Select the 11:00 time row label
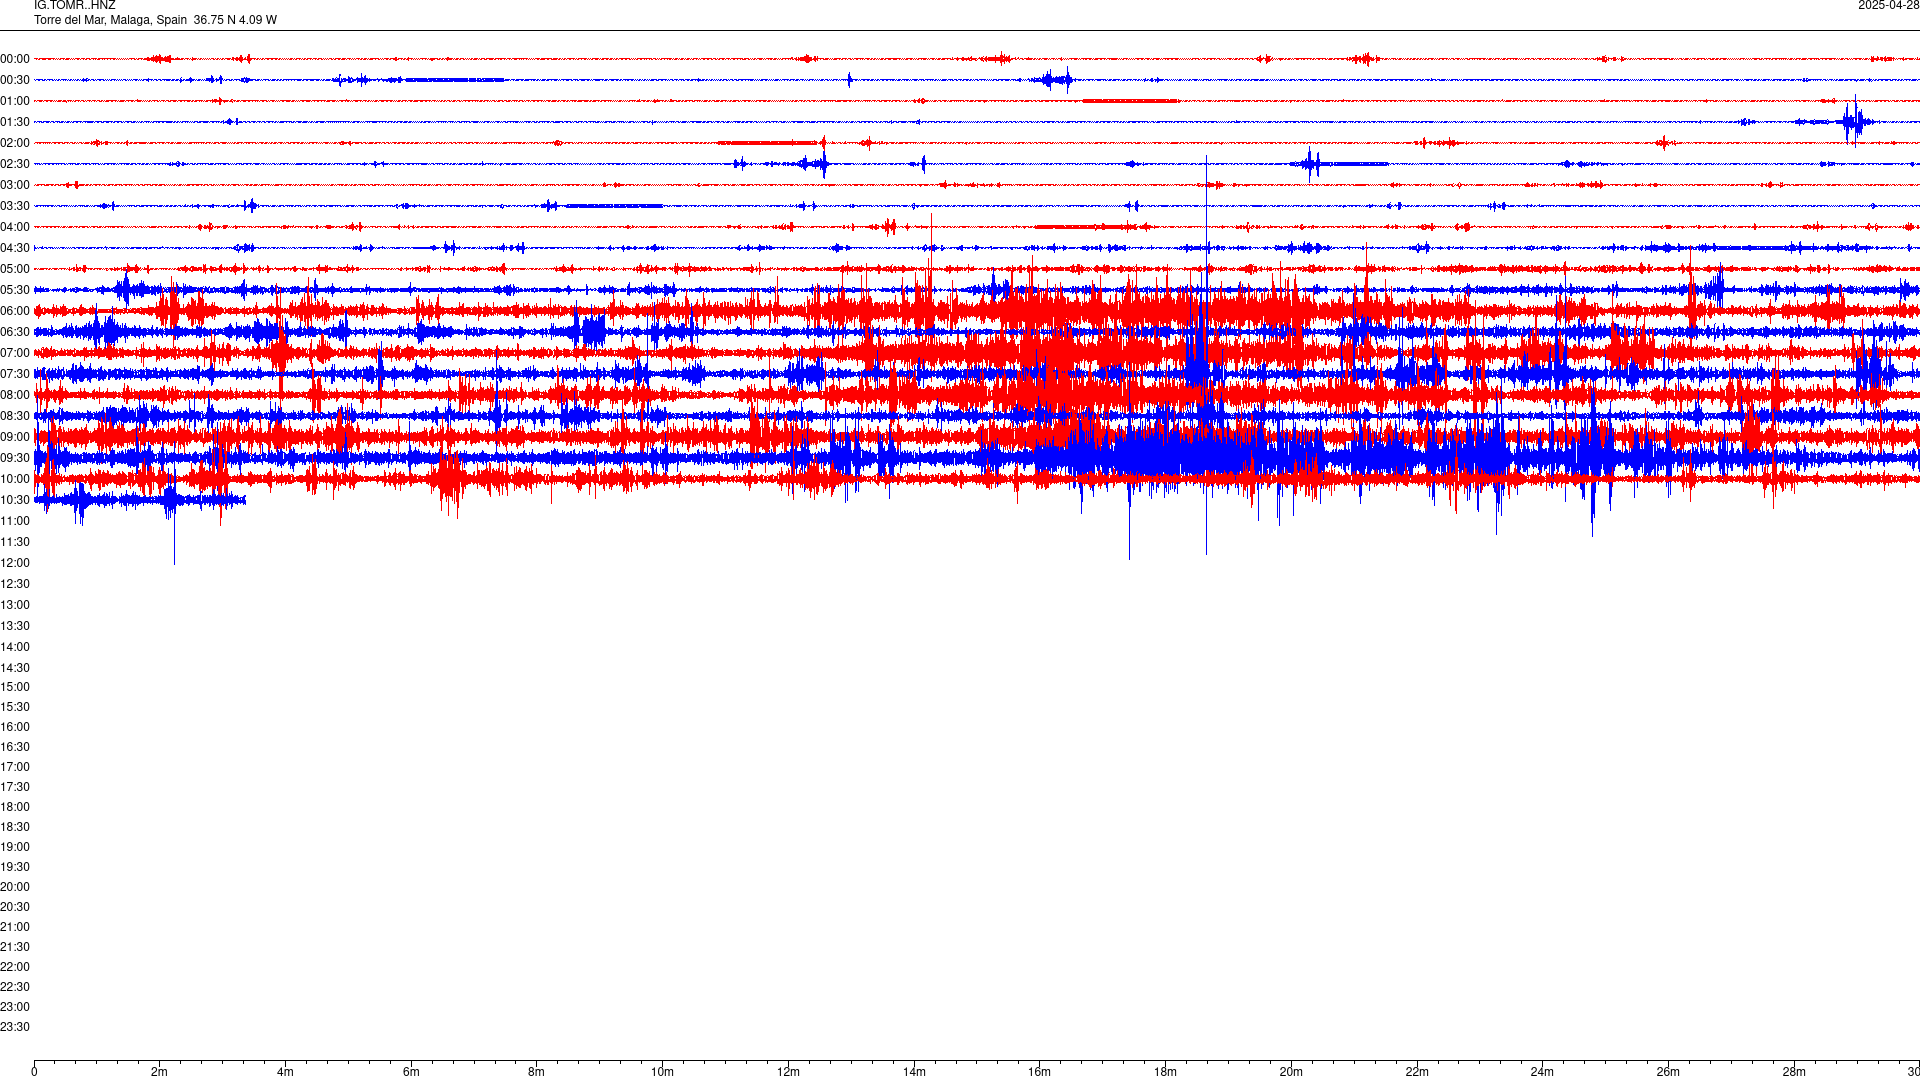1920x1080 pixels. 15,521
